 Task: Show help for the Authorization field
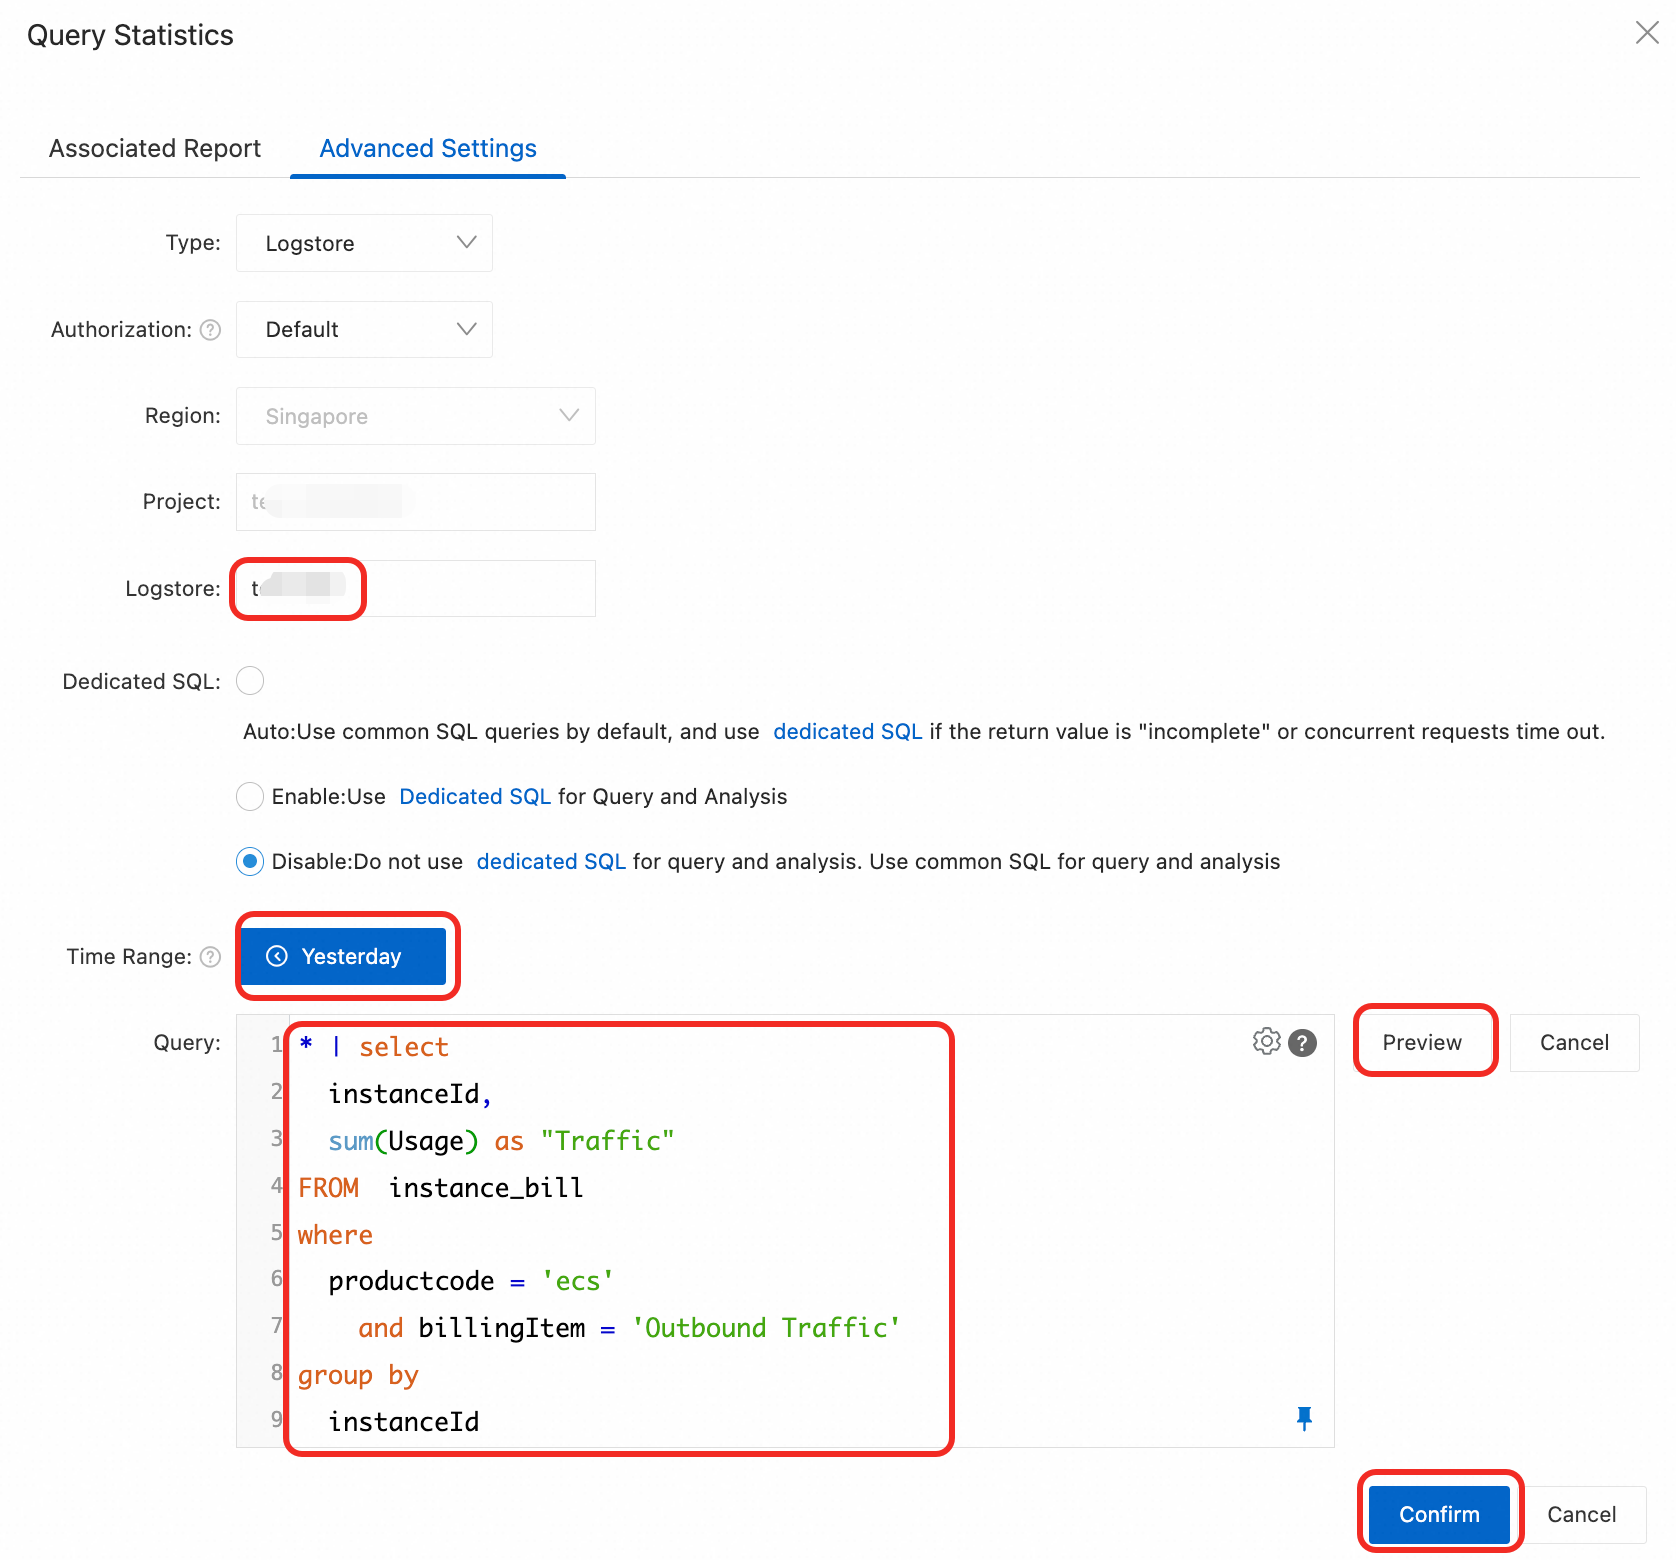pos(210,330)
